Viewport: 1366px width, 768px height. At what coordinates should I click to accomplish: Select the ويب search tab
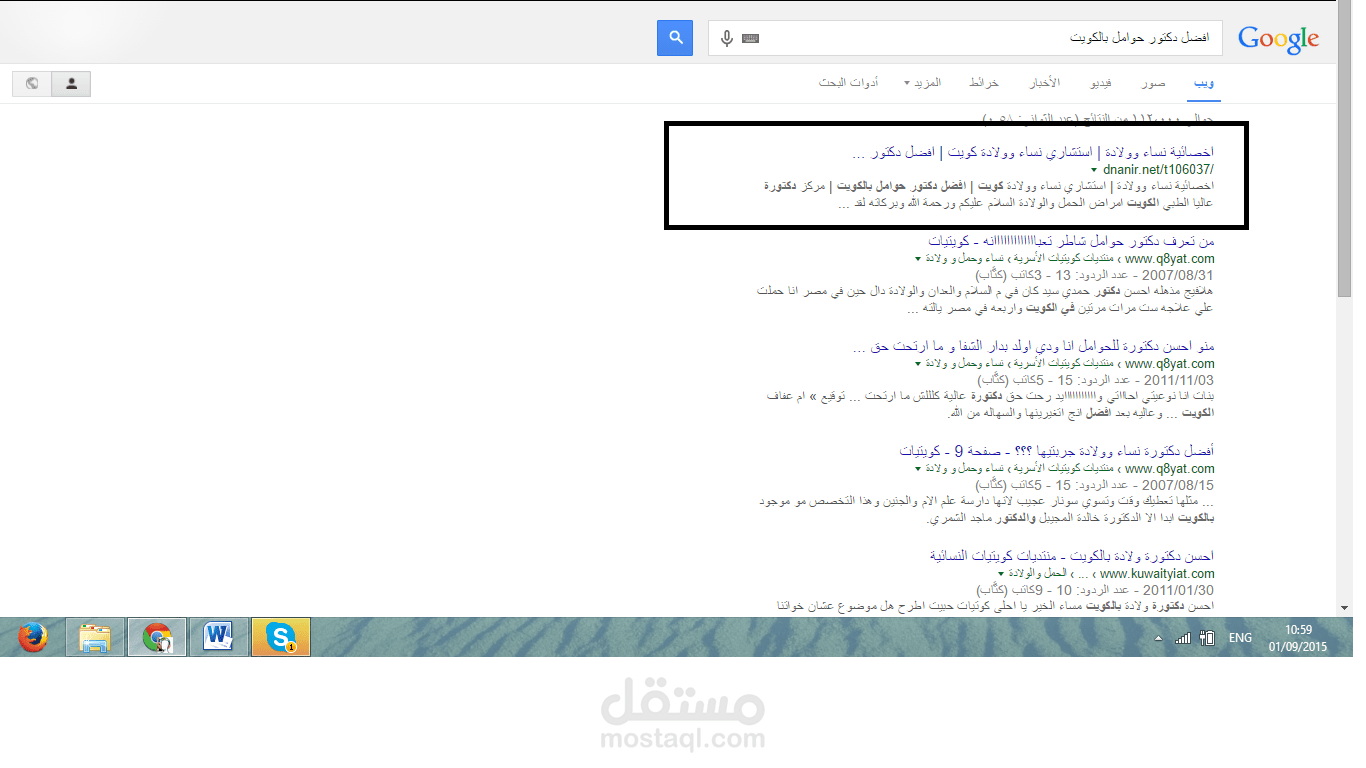tap(1205, 82)
